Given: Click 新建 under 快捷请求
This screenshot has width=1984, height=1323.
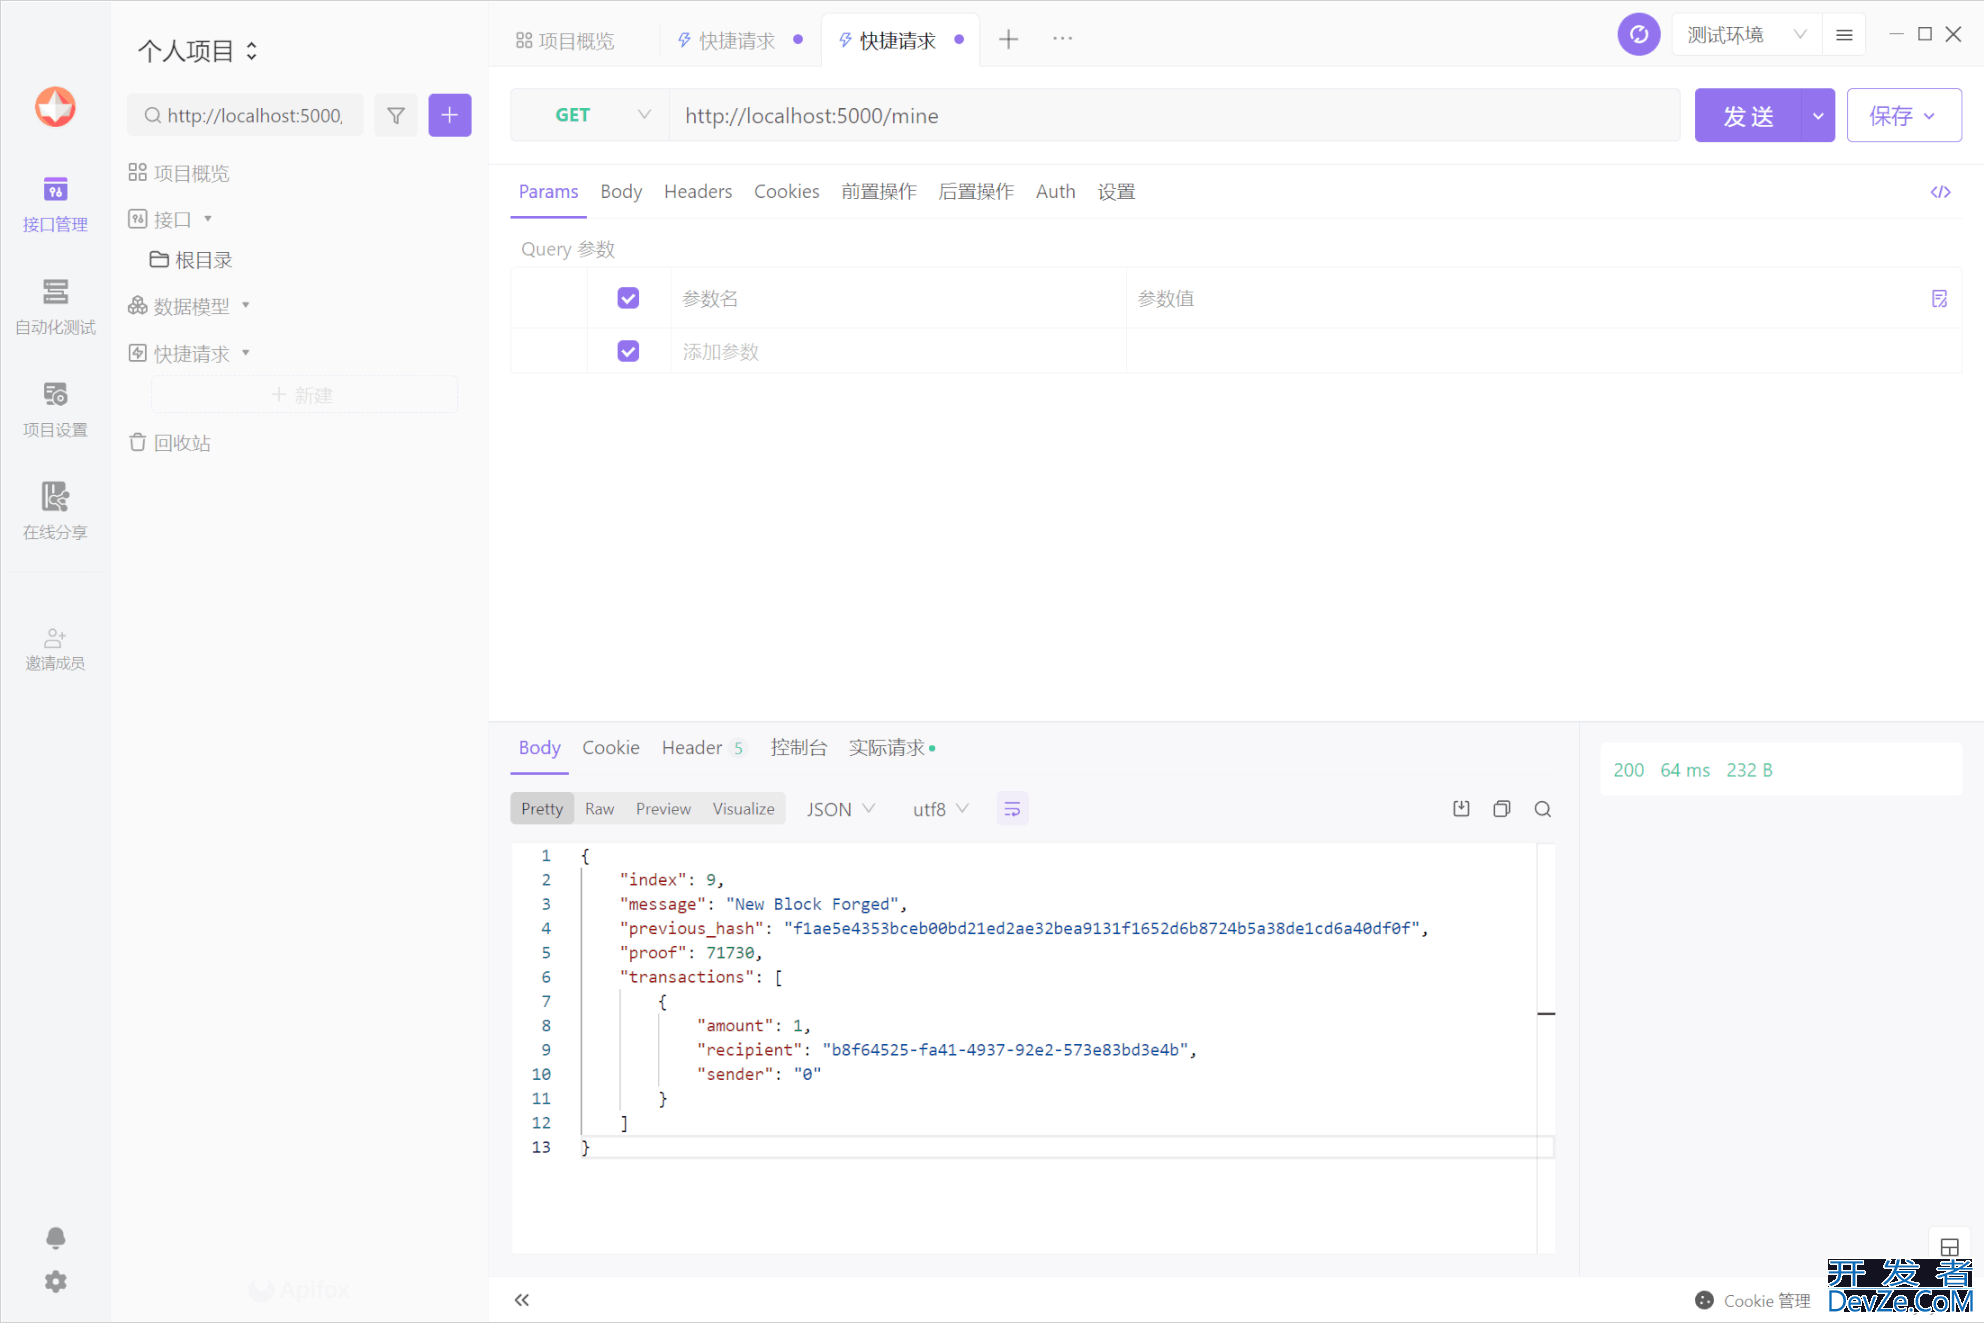Looking at the screenshot, I should click(x=304, y=395).
